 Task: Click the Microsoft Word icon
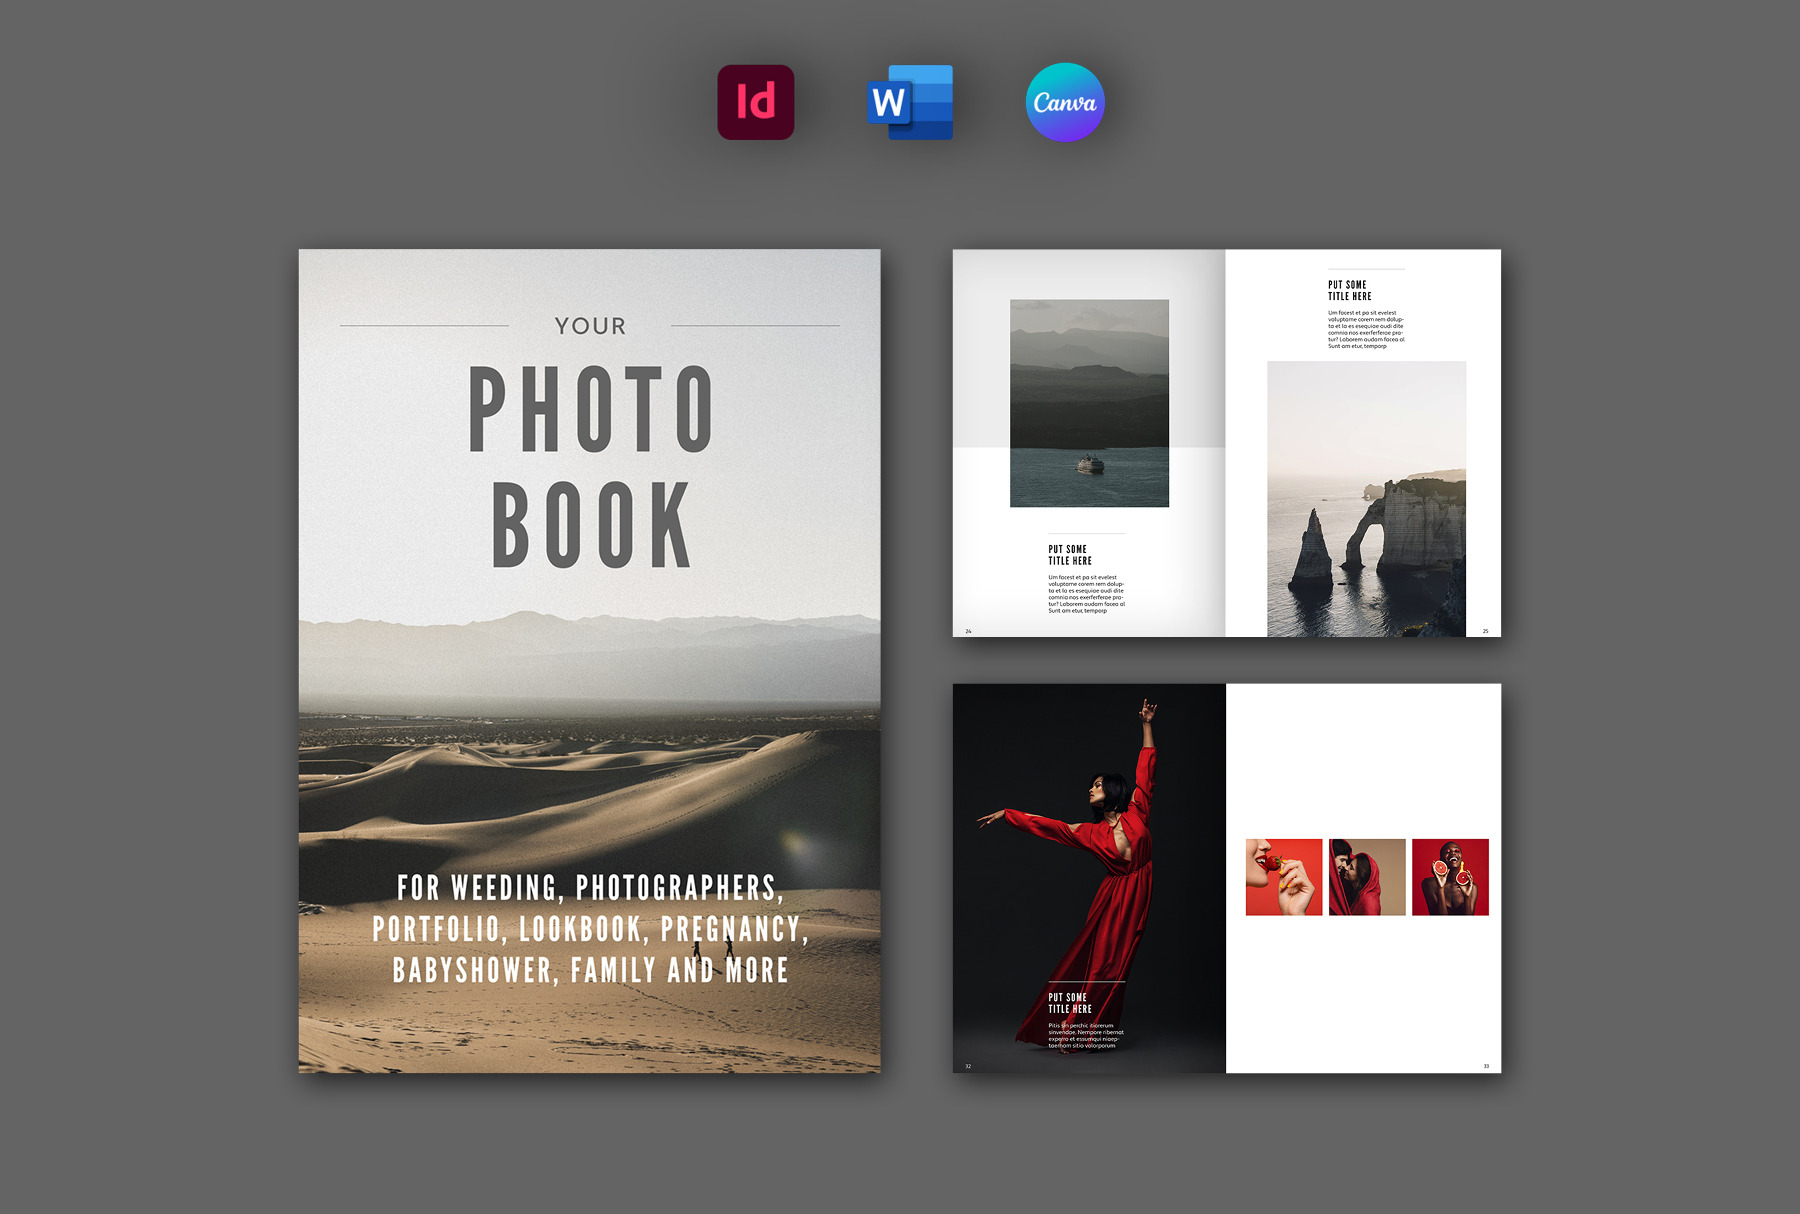click(x=910, y=103)
